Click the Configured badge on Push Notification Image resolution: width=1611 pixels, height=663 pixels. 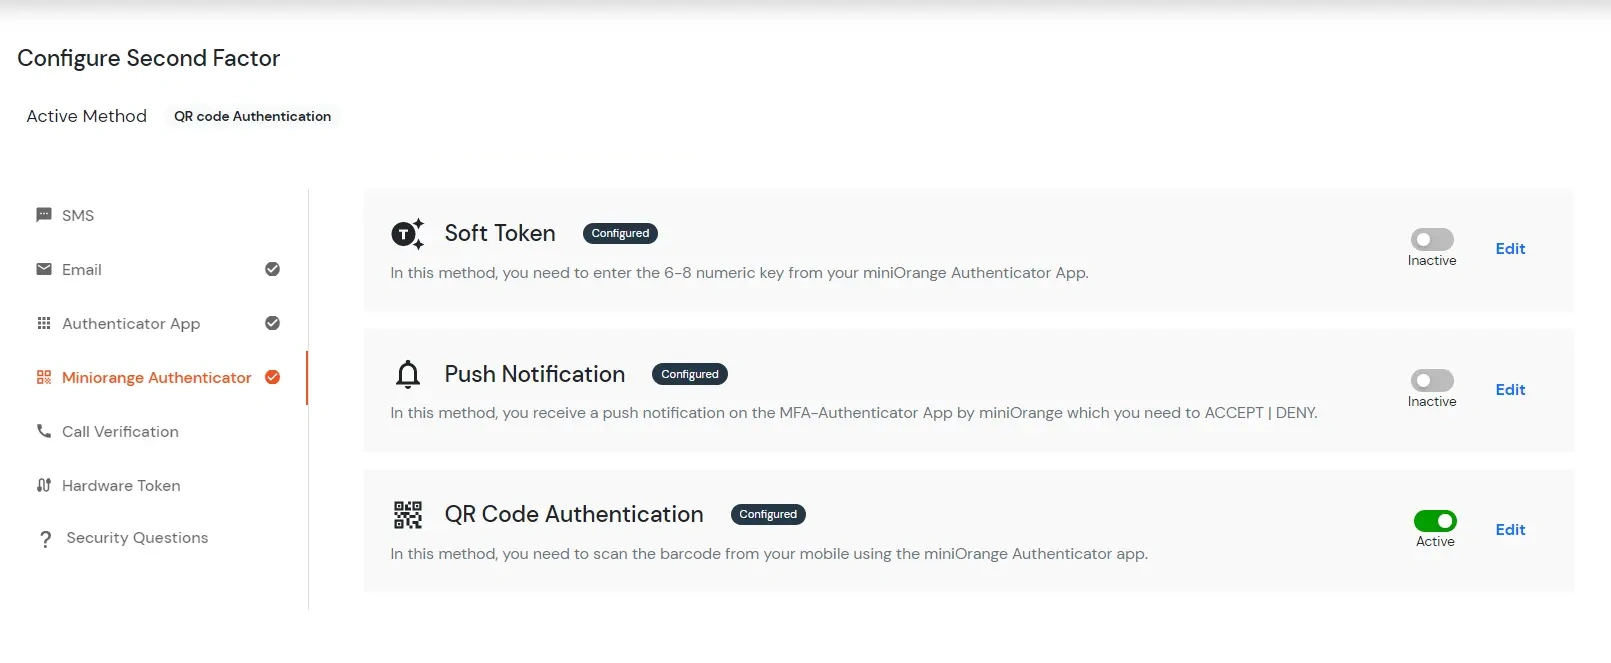690,374
